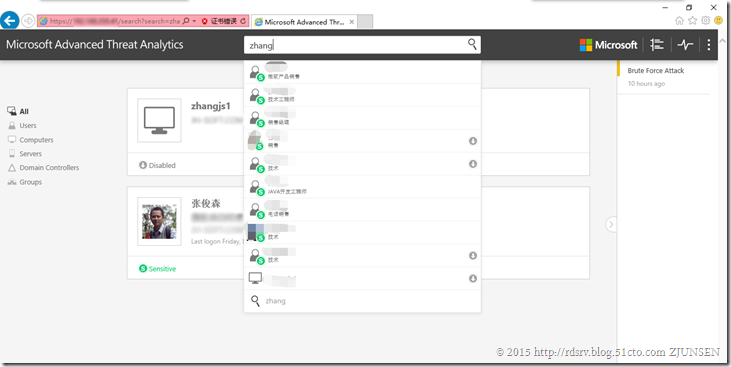Screen dimensions: 731x367
Task: Open the zhangjs1 computer result
Action: point(211,106)
